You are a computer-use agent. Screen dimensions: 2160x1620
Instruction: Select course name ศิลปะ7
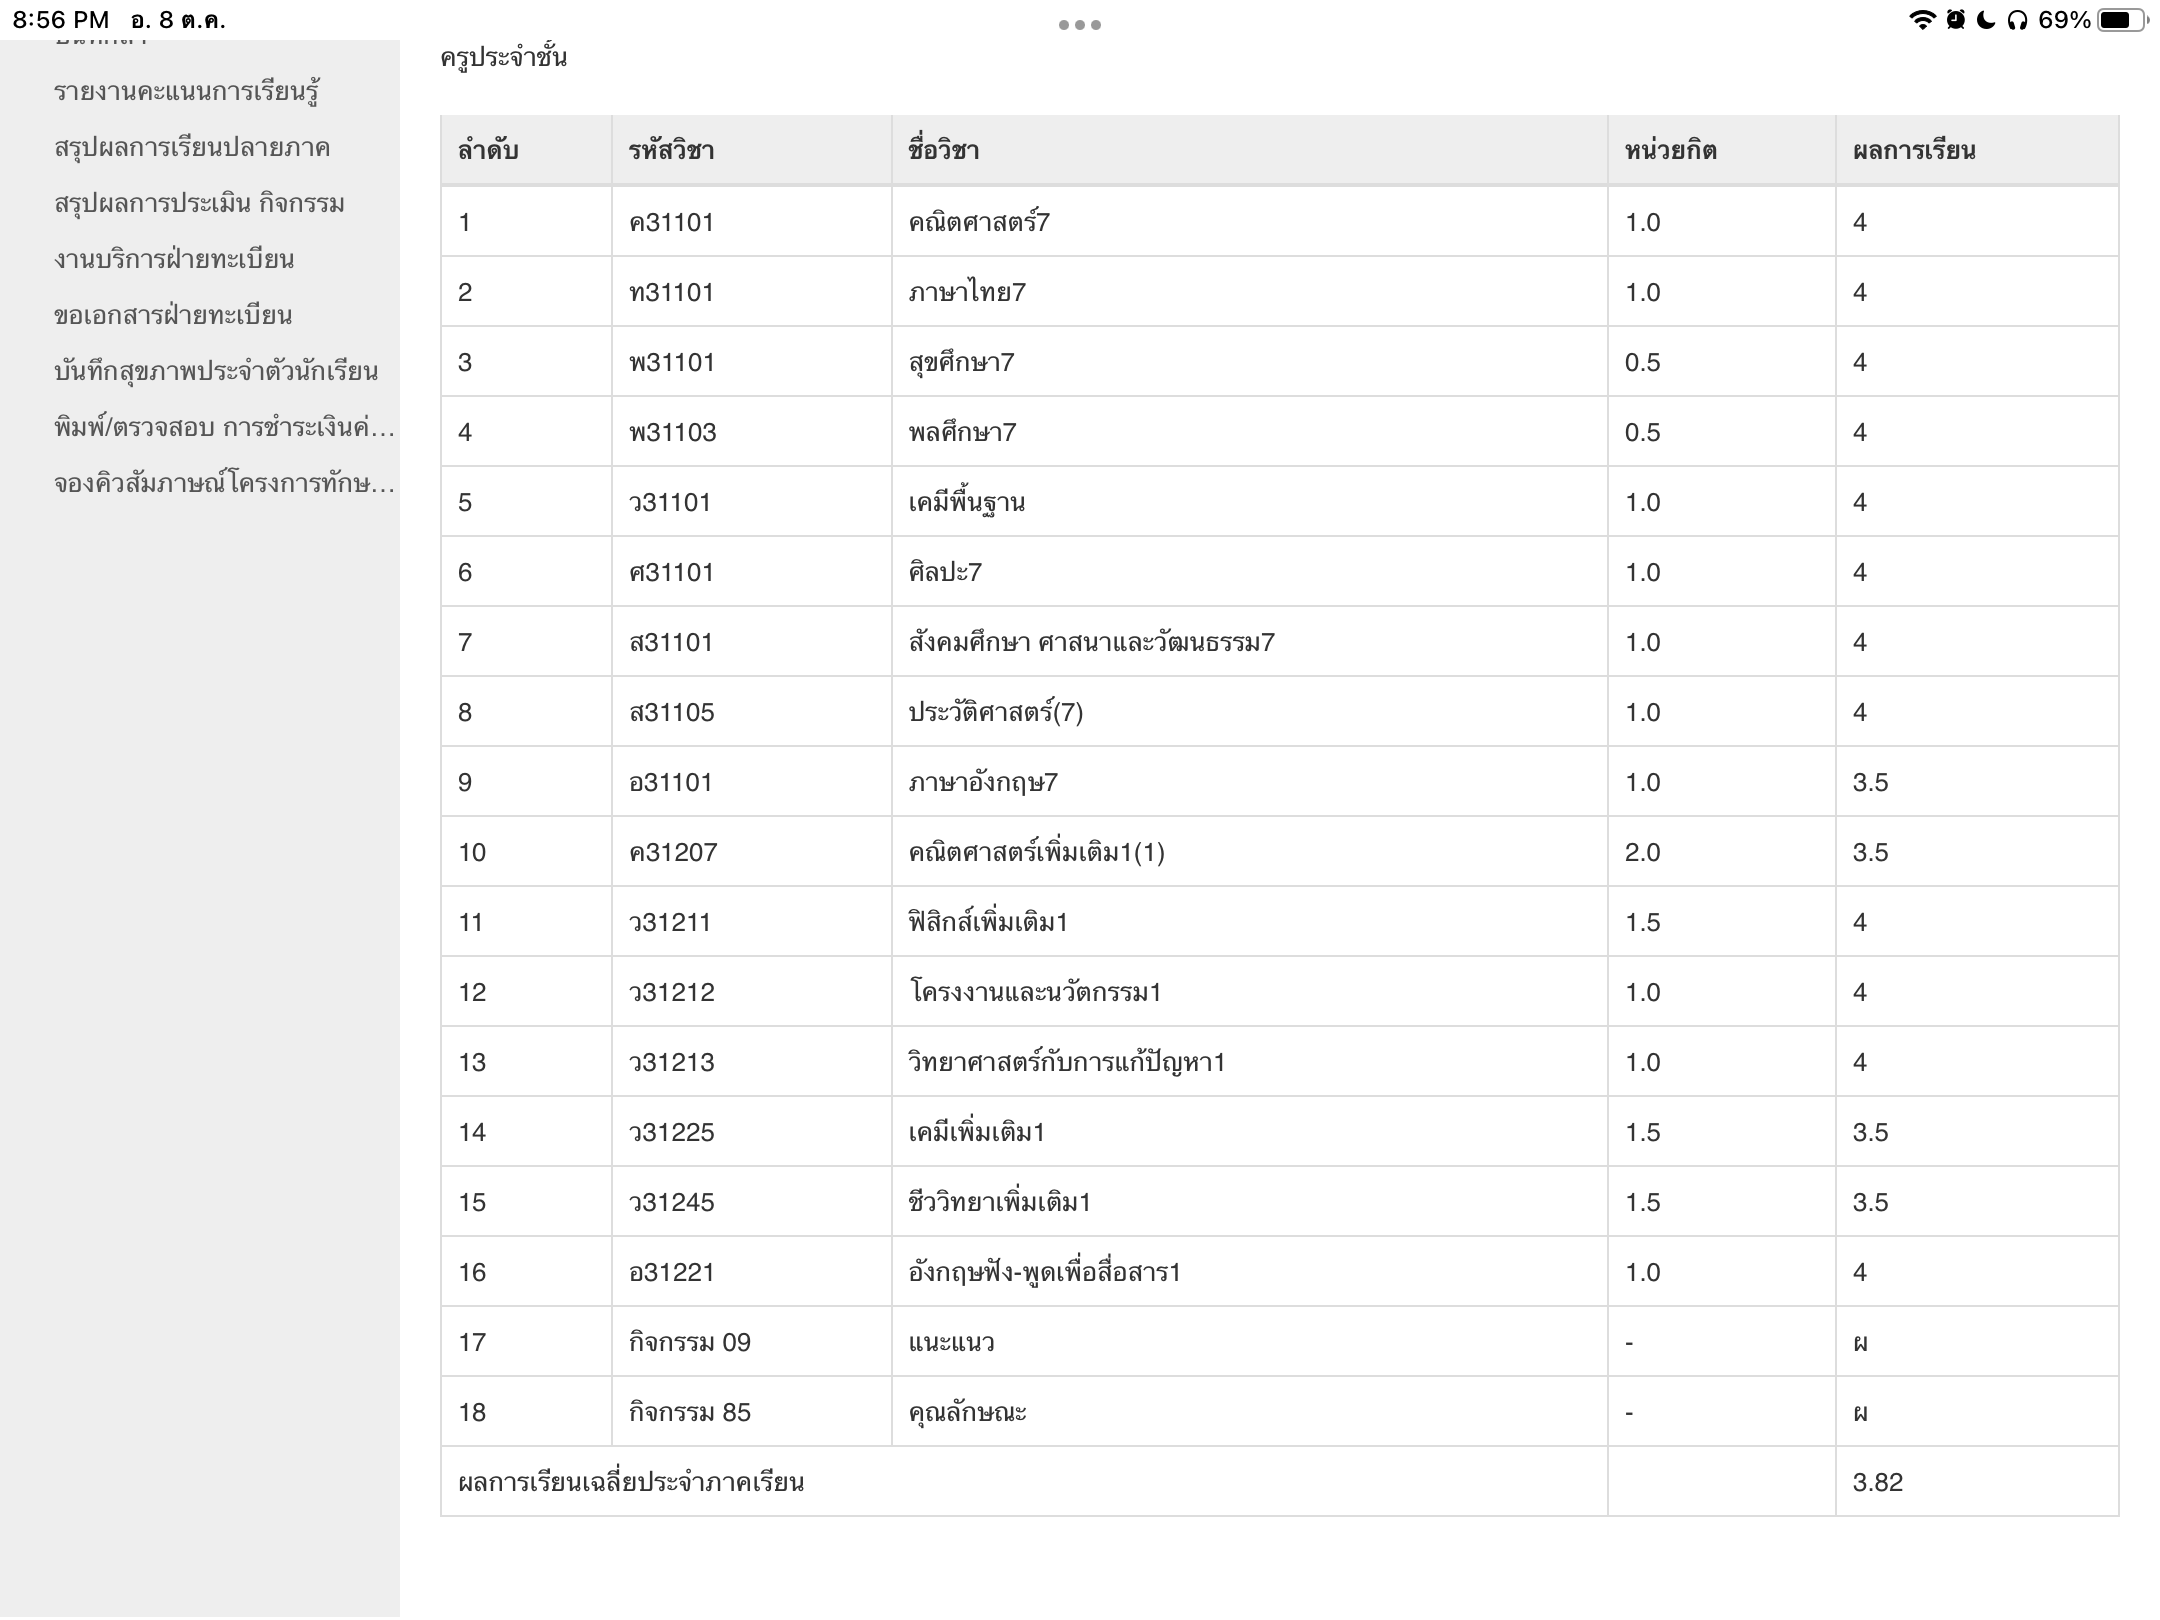(945, 572)
